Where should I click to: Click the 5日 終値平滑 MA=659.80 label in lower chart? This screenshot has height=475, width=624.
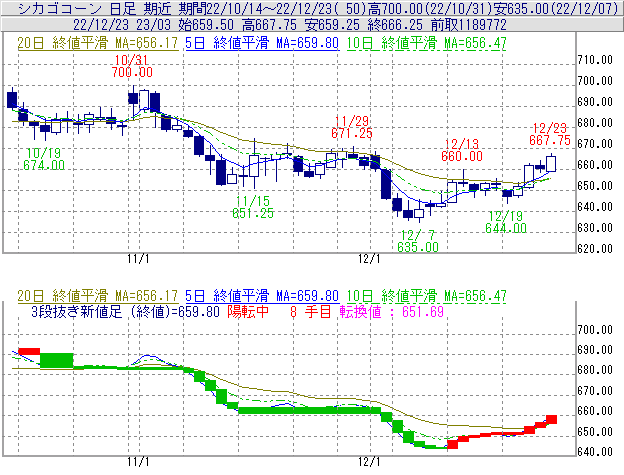pyautogui.click(x=262, y=296)
